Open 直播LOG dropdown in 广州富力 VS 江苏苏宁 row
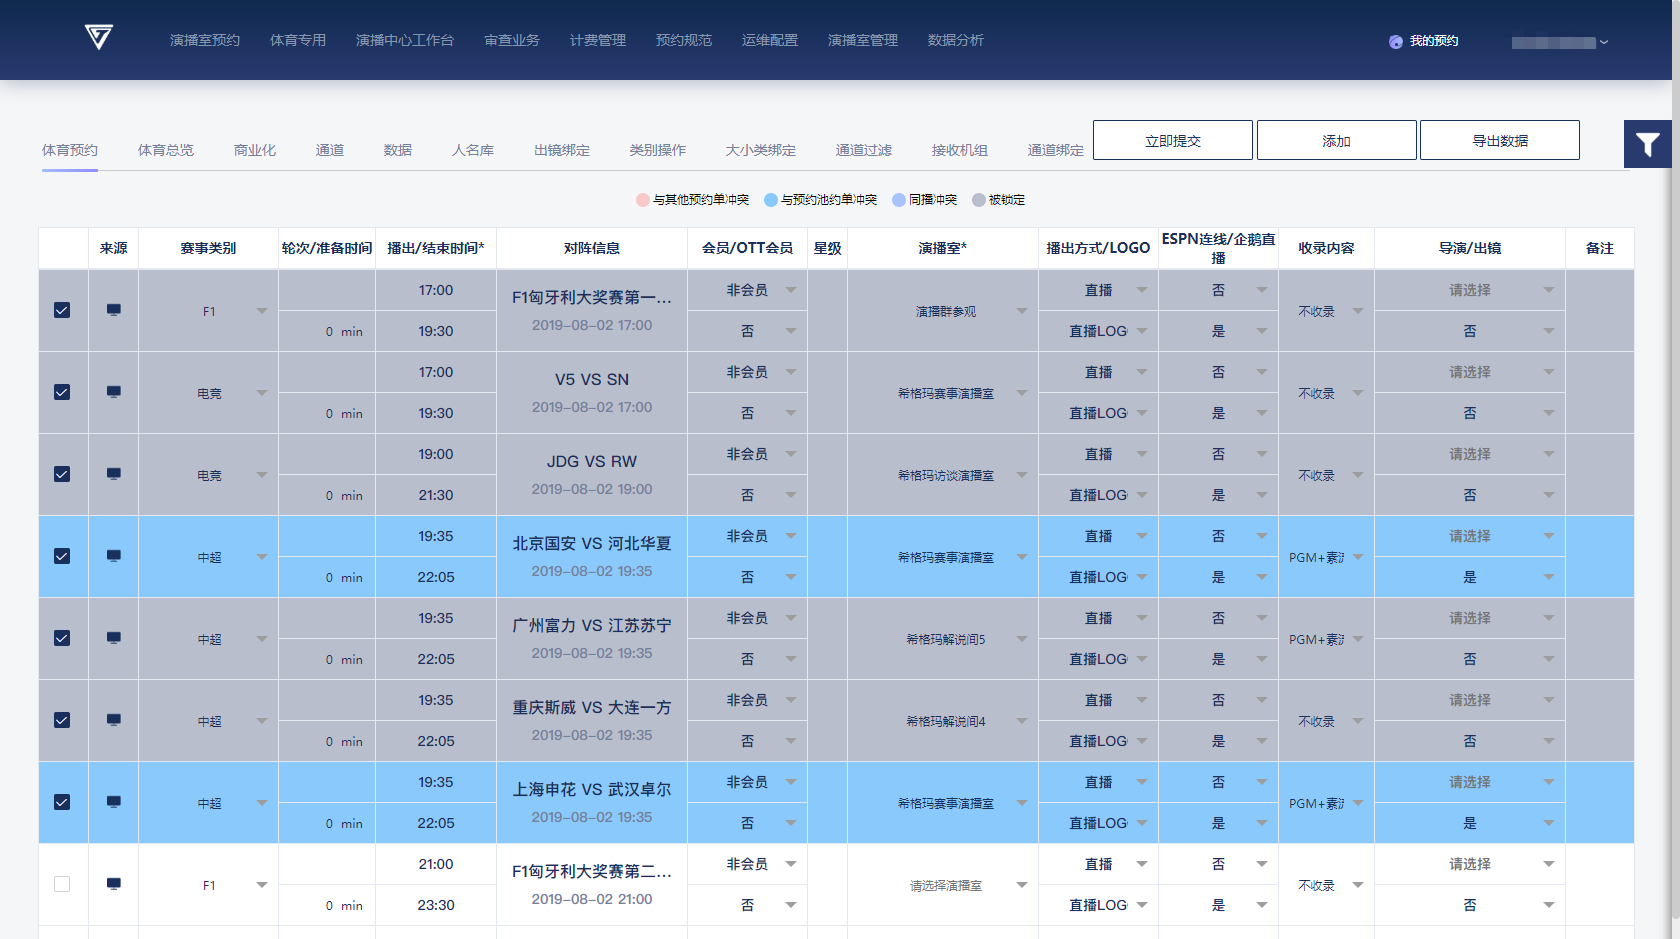The width and height of the screenshot is (1680, 939). tap(1098, 659)
